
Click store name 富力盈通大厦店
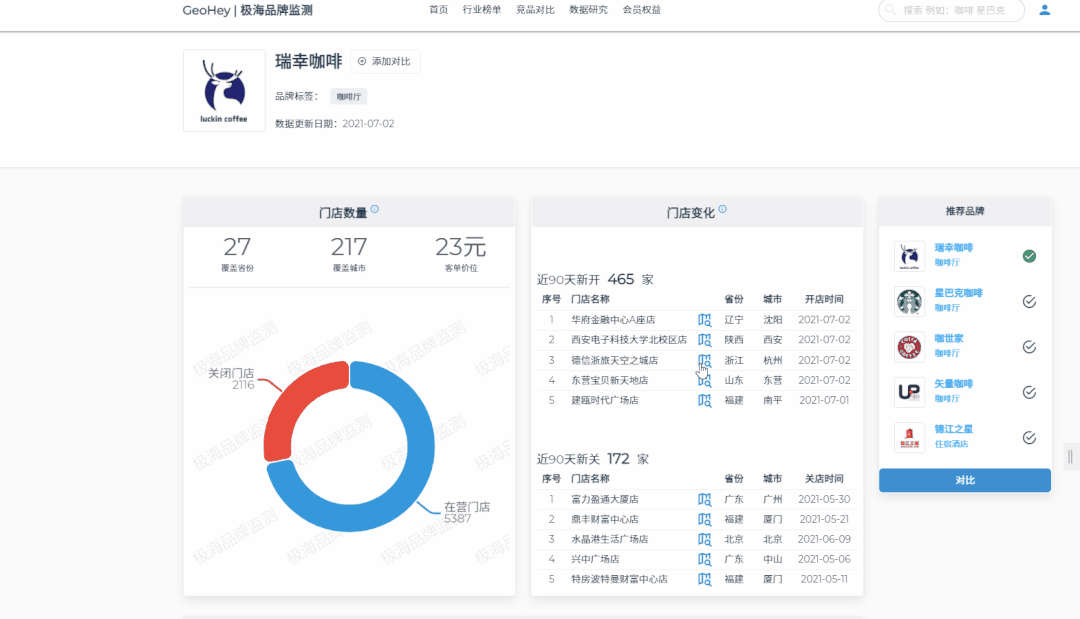605,499
